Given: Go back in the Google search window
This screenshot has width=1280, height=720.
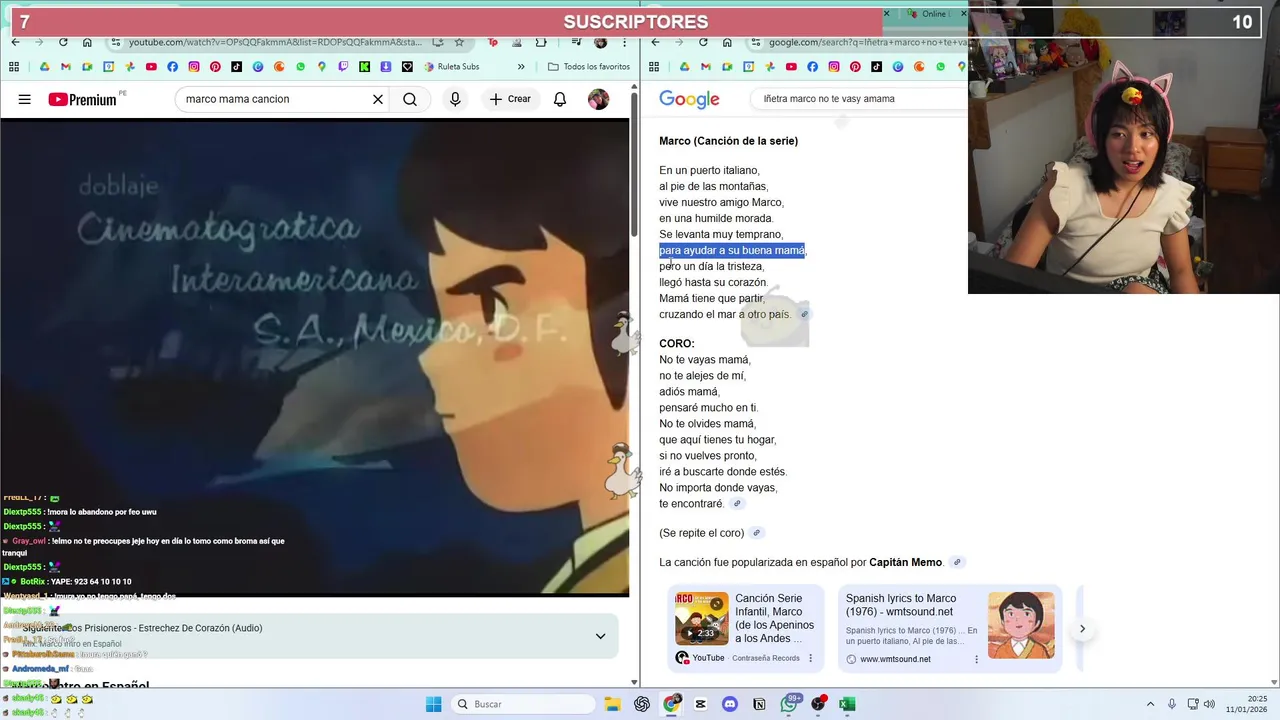Looking at the screenshot, I should click(655, 42).
